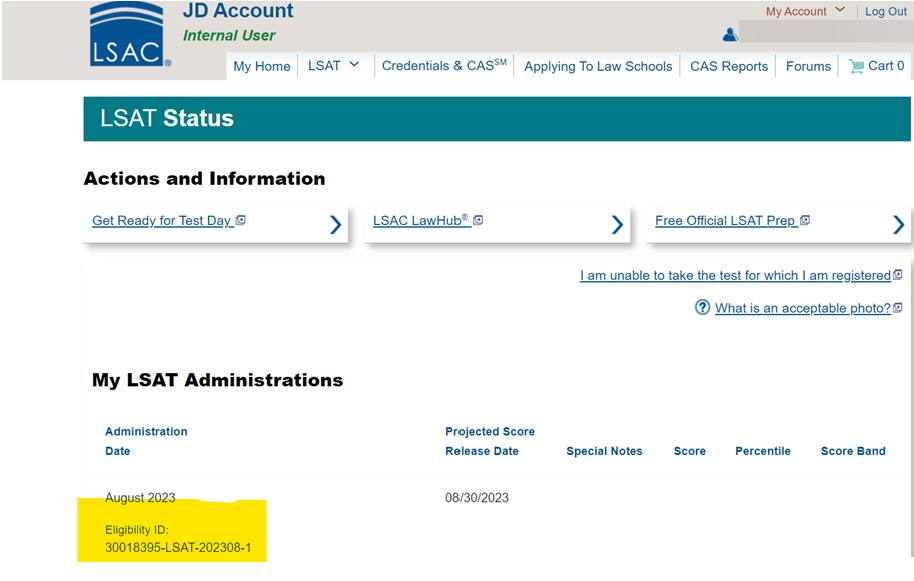Viewport: 914px width, 581px height.
Task: Click the arrow on Free Official LSAT Prep card
Action: click(898, 225)
